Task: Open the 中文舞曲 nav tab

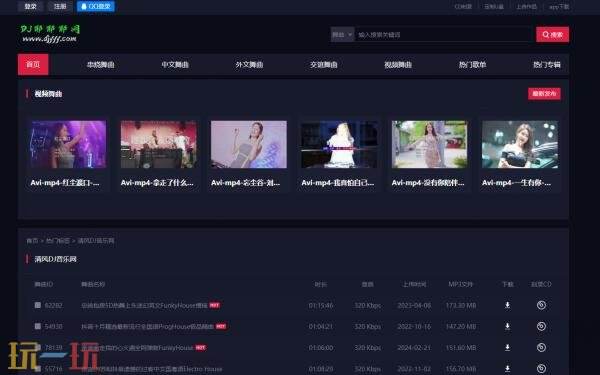Action: click(x=175, y=65)
